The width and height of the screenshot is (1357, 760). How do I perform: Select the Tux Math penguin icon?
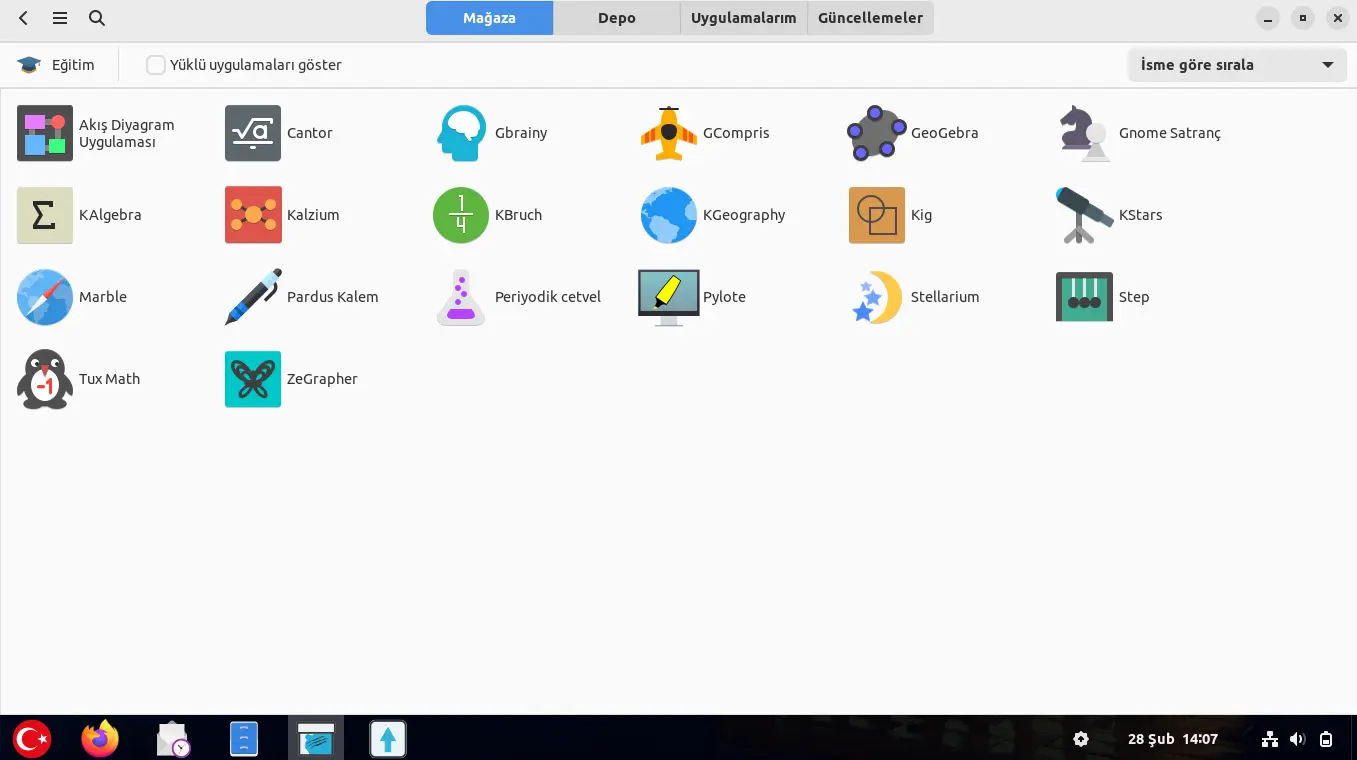[45, 379]
